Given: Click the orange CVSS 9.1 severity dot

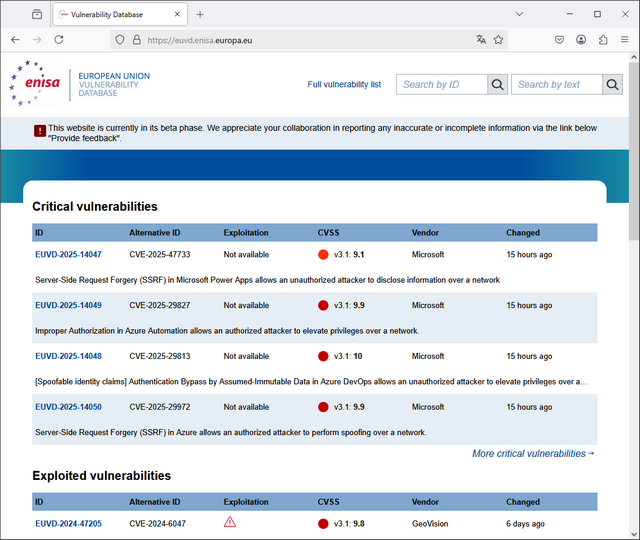Looking at the screenshot, I should point(323,255).
